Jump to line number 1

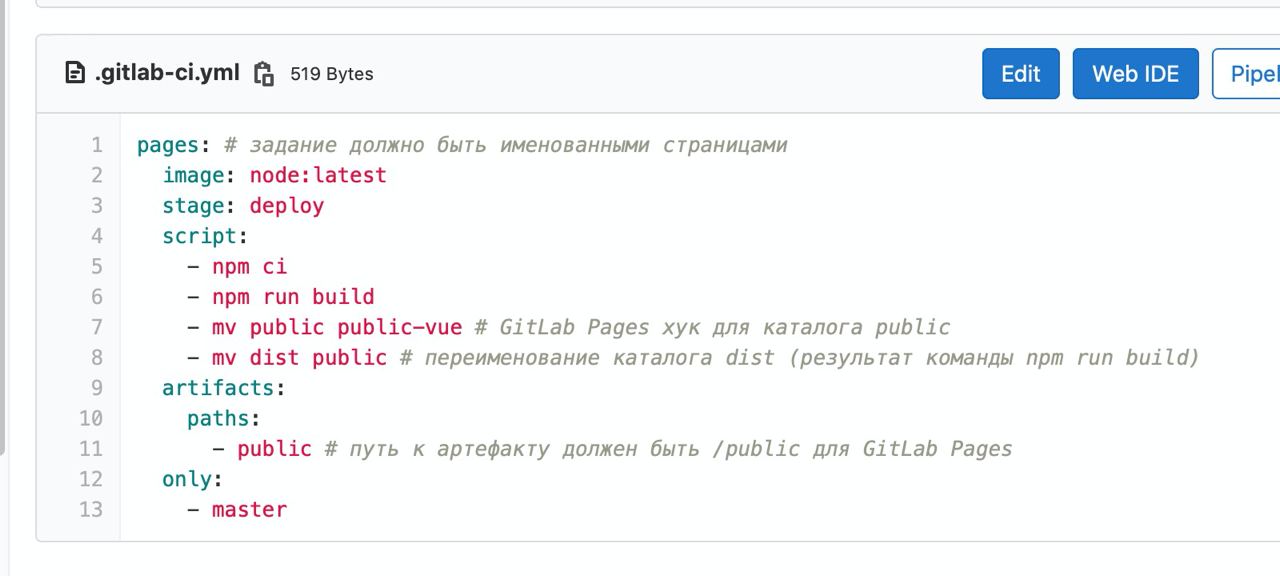[97, 145]
